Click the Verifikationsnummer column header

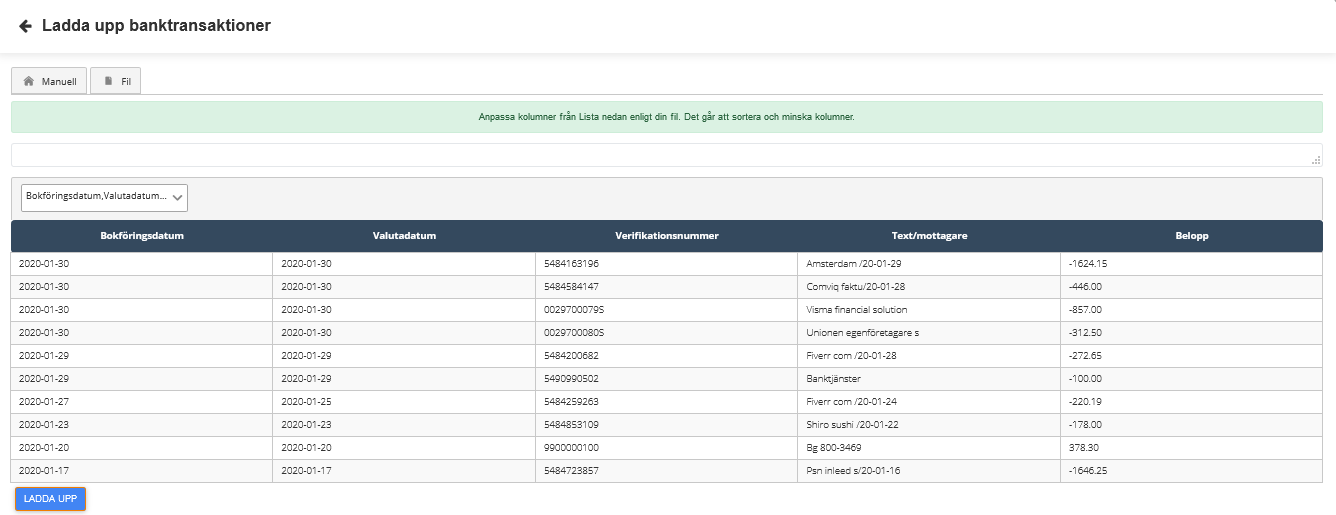666,236
